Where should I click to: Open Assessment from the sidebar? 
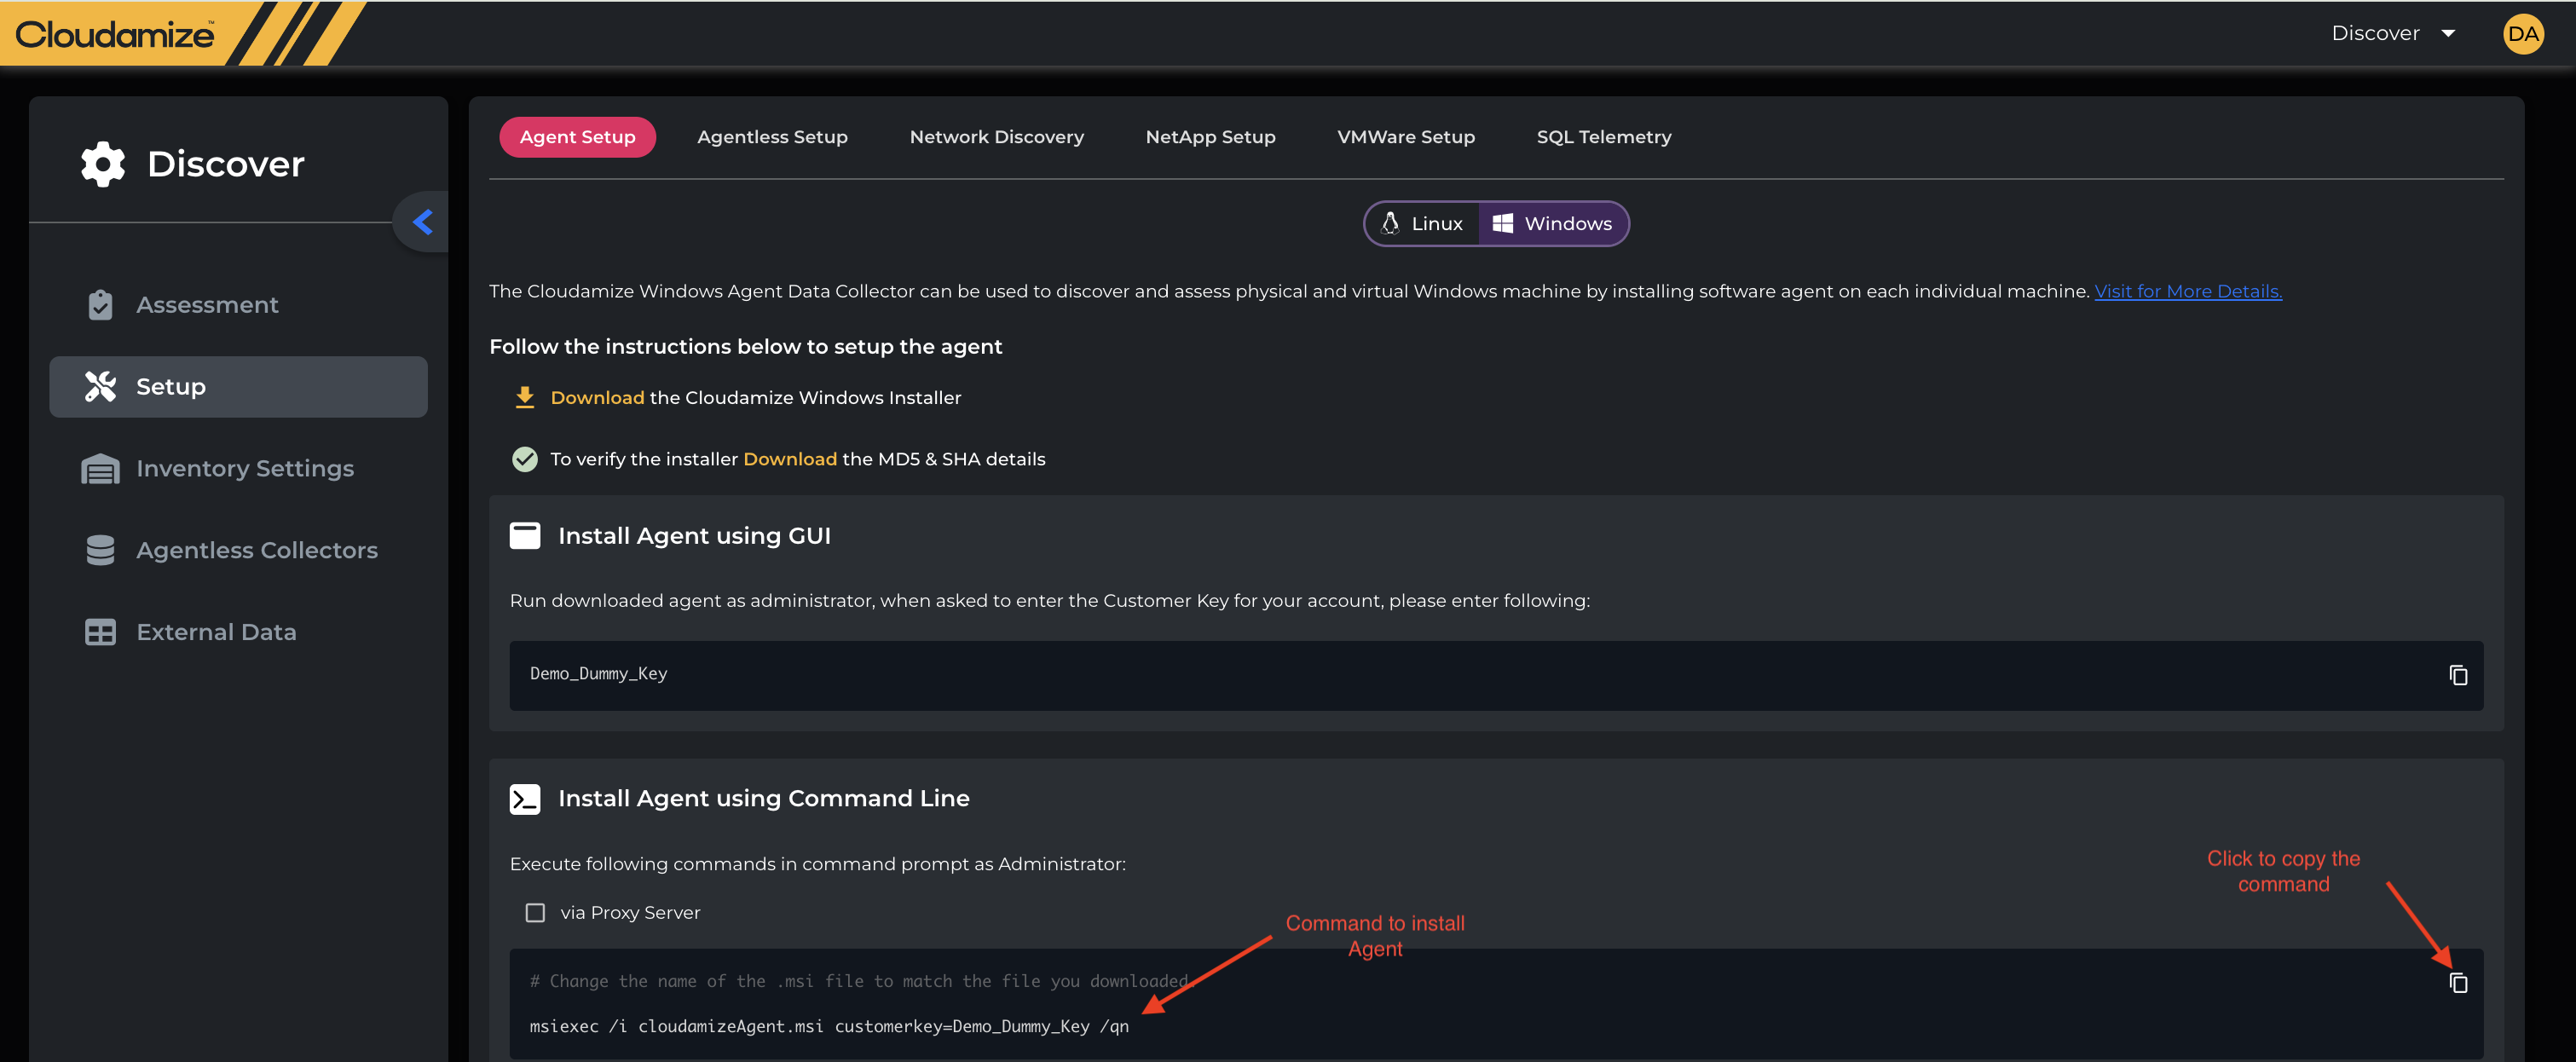pos(207,305)
